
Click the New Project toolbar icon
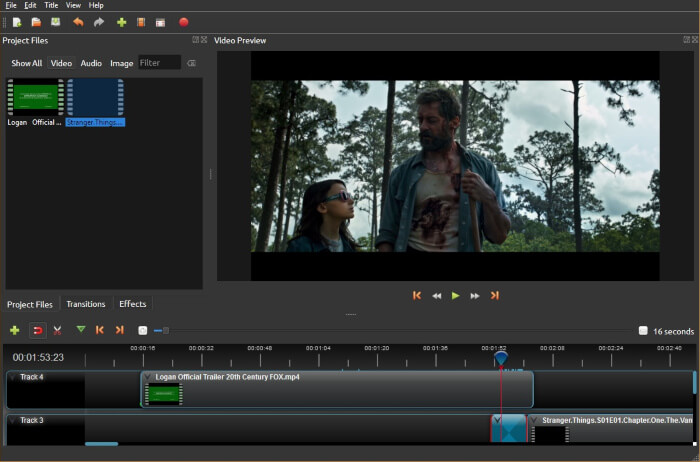[17, 22]
